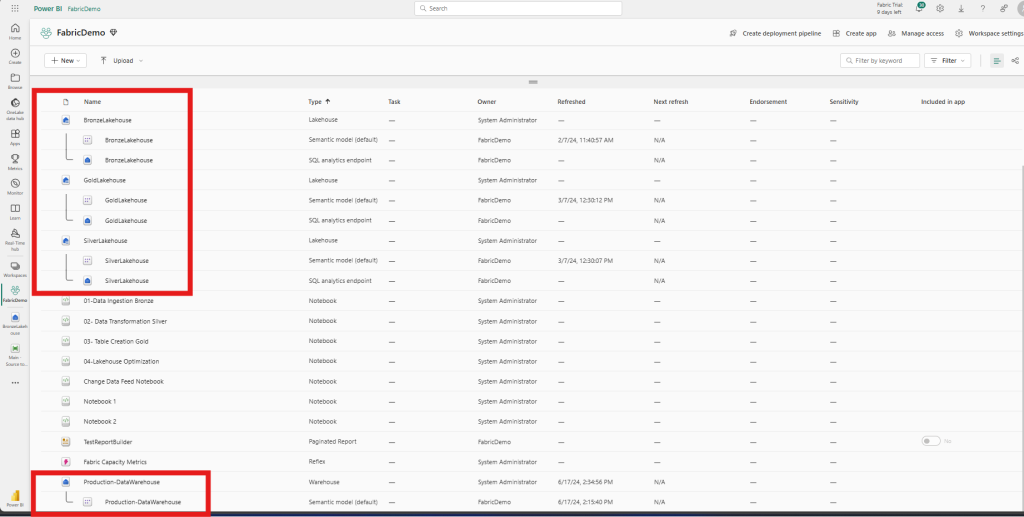
Task: Go to Home in left sidebar
Action: pos(15,31)
